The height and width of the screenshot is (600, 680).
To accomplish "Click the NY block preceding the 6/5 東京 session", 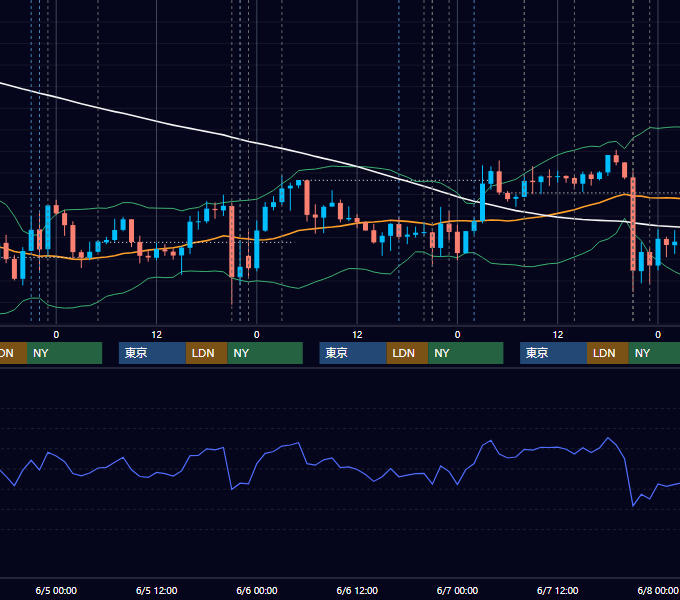I will tap(64, 353).
